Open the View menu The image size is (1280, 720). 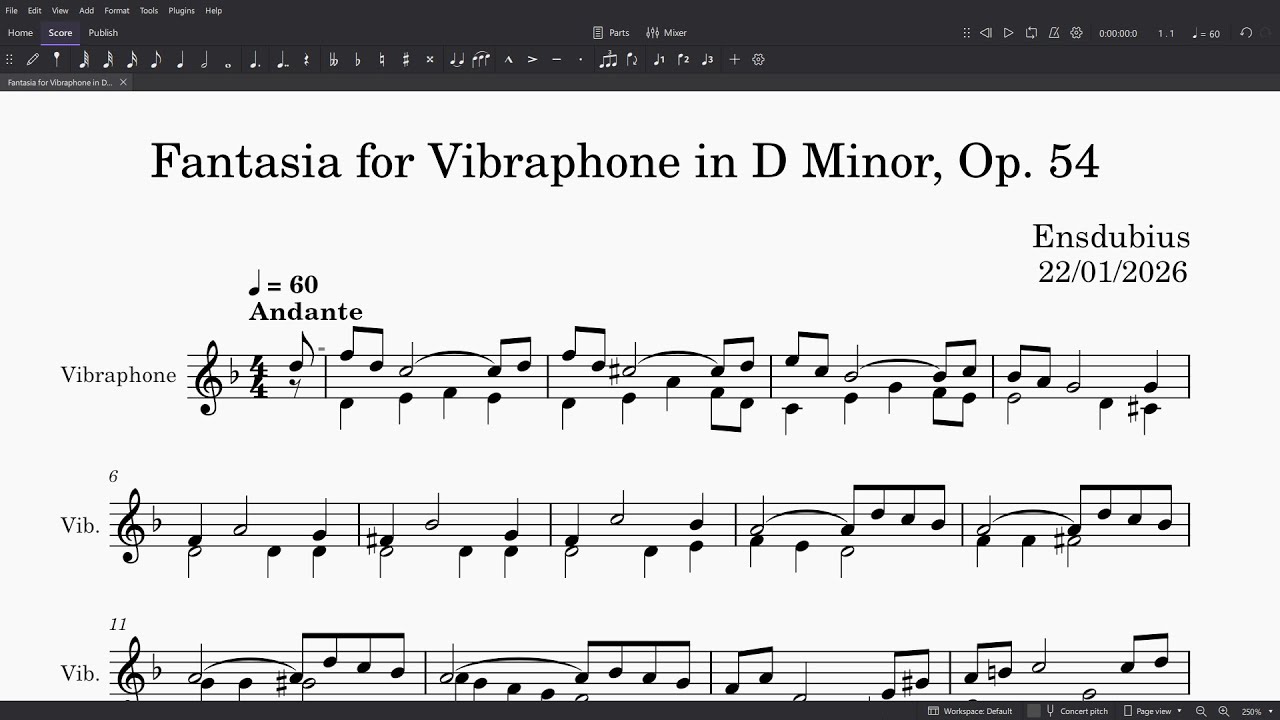point(60,10)
